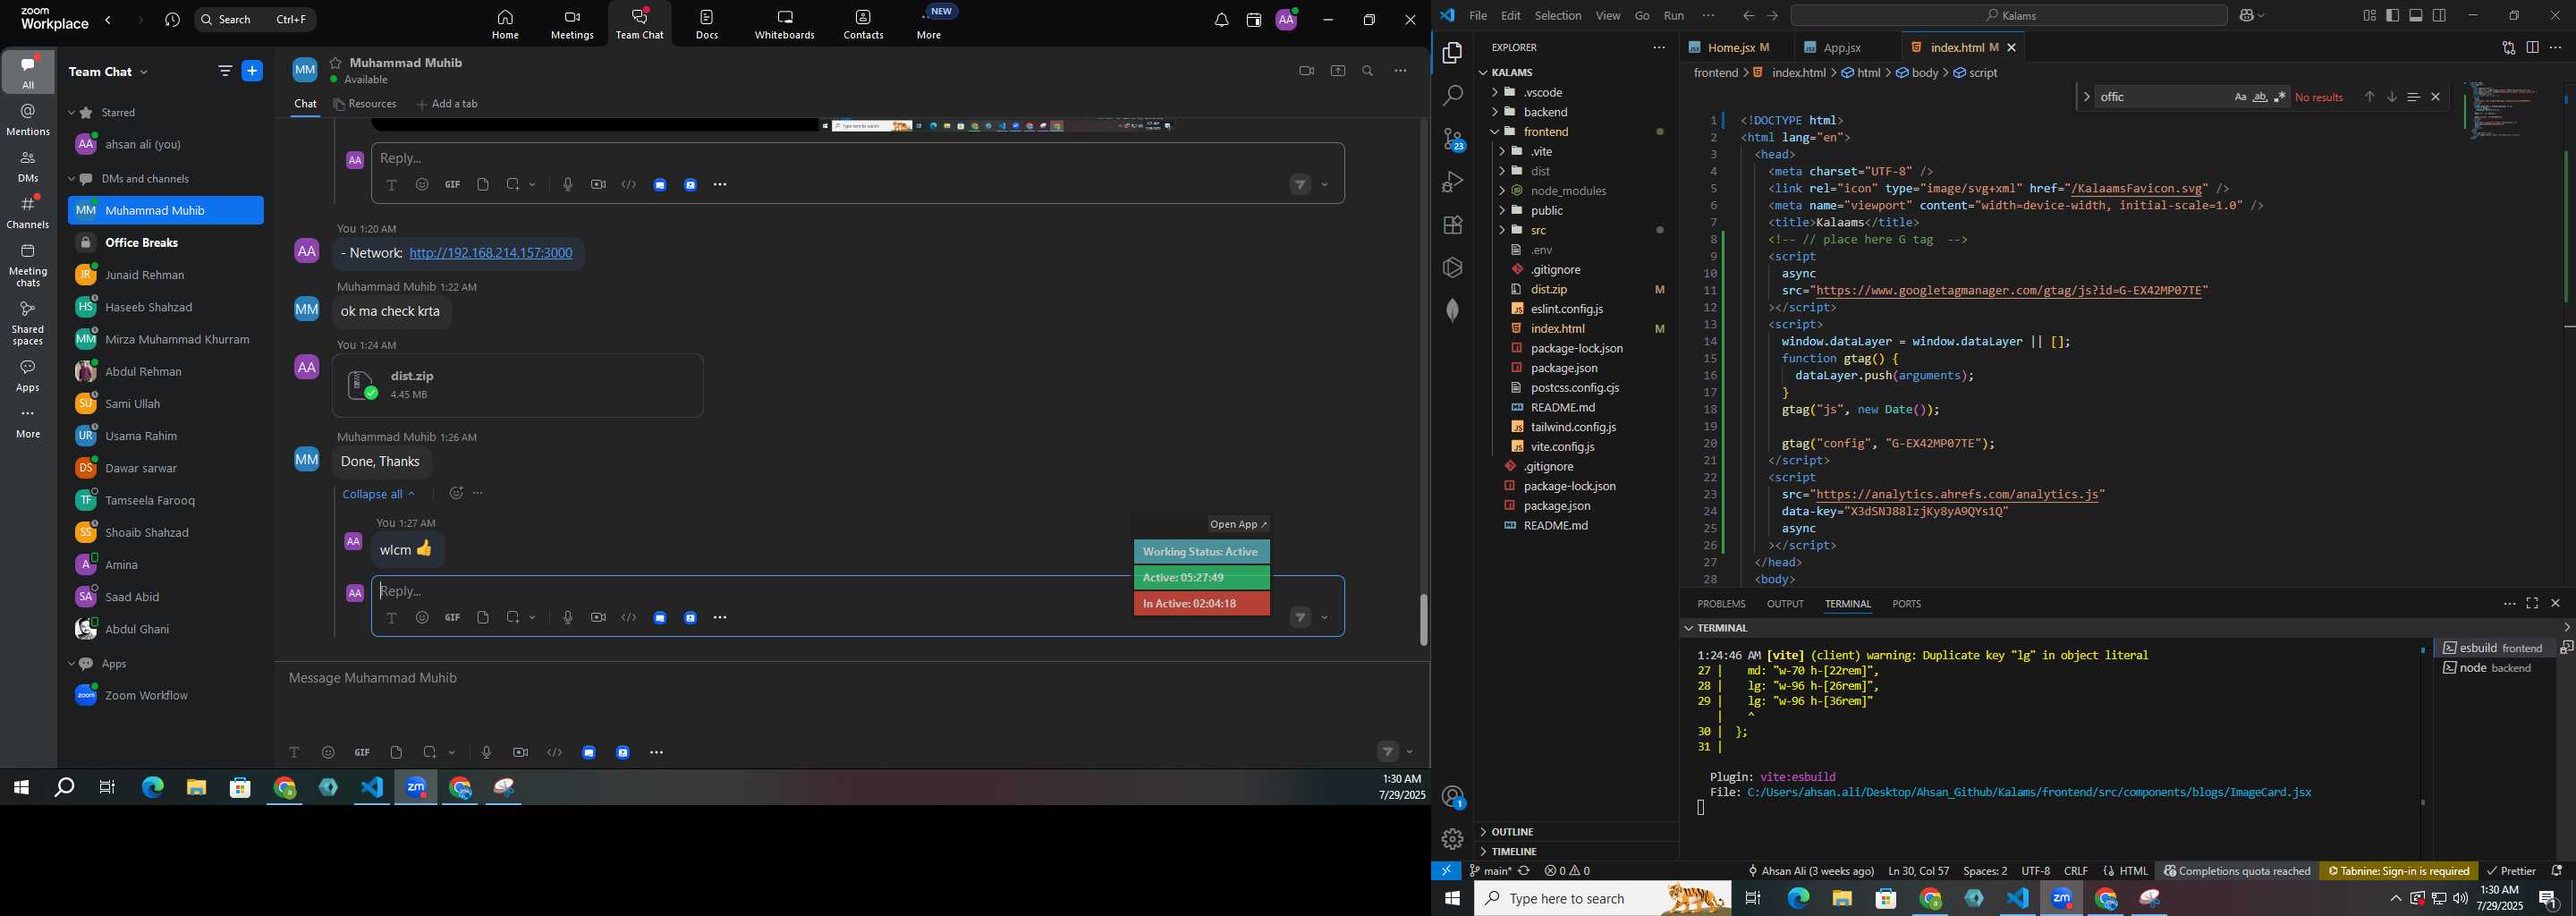Viewport: 2576px width, 916px height.
Task: Click the VS Code editor minimap
Action: click(2506, 110)
